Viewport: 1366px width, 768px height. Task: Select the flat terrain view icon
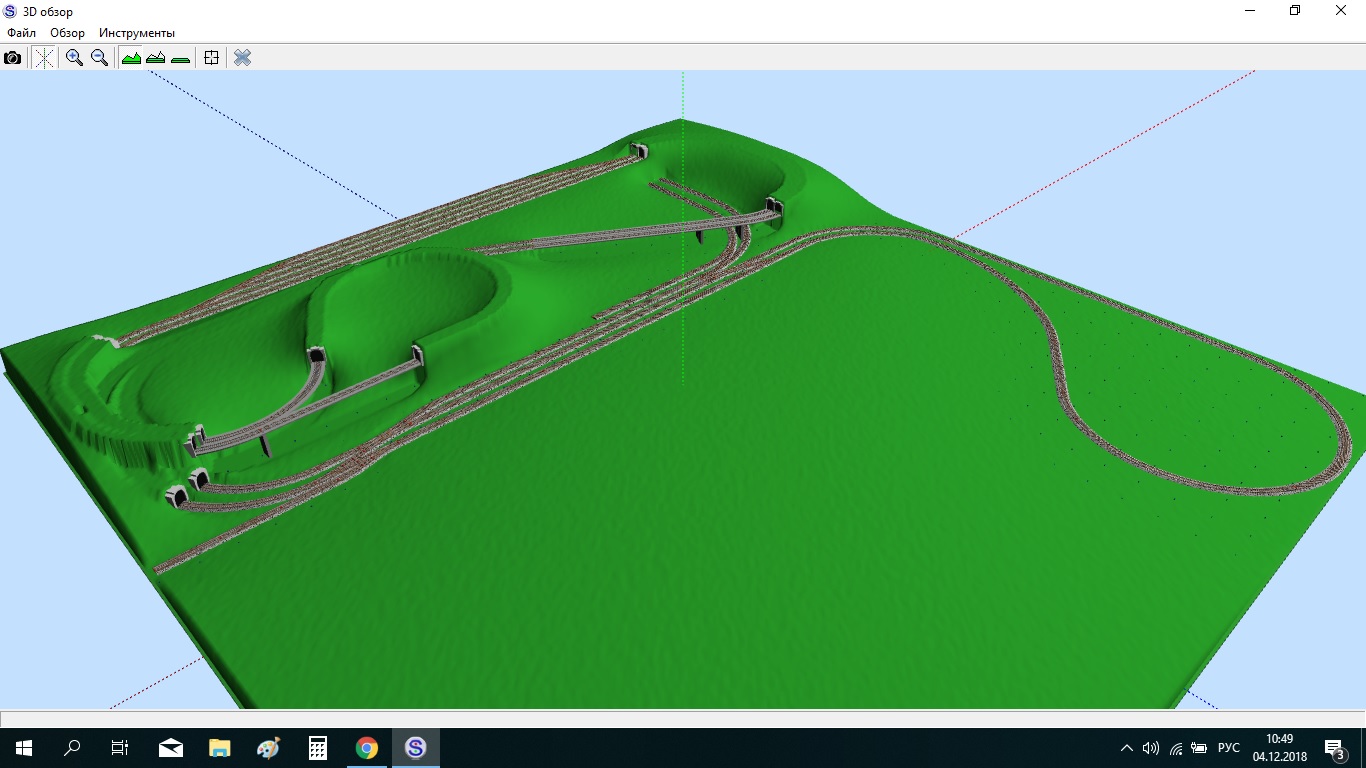pyautogui.click(x=180, y=58)
